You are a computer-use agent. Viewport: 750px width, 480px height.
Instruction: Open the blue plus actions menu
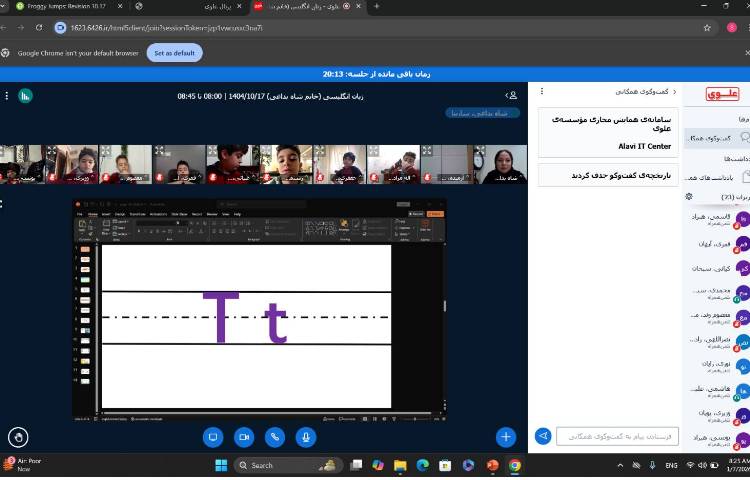pyautogui.click(x=506, y=437)
